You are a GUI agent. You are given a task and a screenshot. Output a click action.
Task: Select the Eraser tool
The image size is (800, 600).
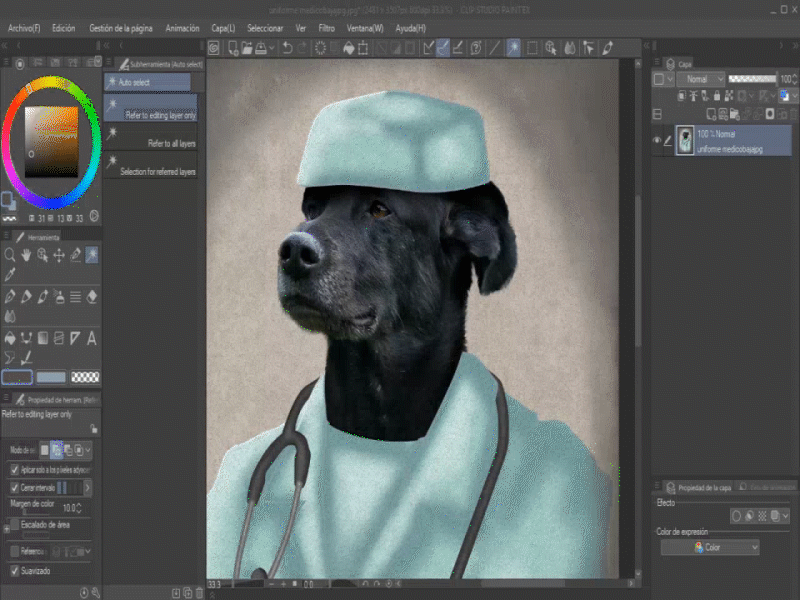(x=92, y=296)
